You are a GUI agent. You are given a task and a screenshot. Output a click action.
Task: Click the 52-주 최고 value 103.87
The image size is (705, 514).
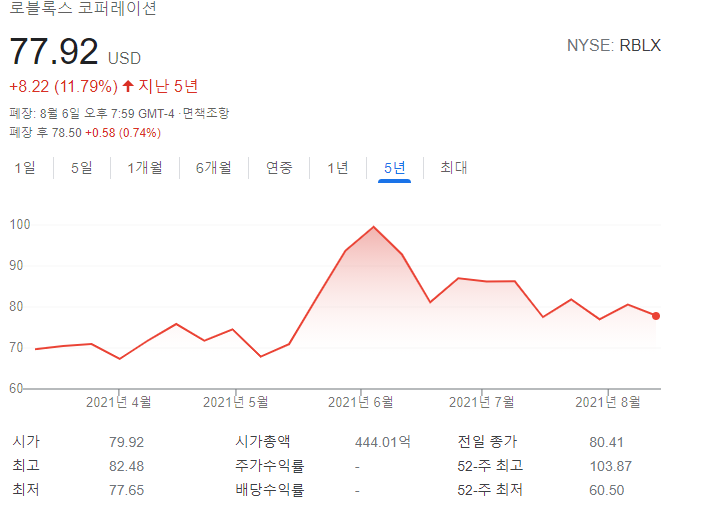coord(611,466)
